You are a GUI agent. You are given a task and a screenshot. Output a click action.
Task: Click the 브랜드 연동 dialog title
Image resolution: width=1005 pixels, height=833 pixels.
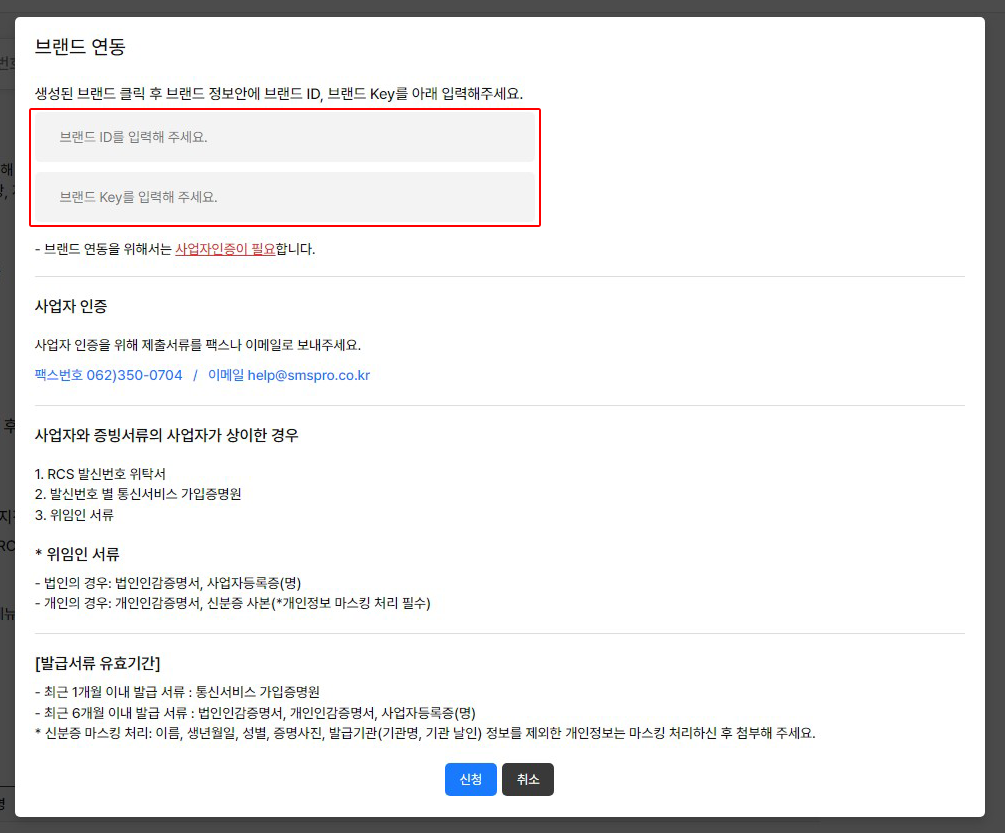tap(80, 46)
